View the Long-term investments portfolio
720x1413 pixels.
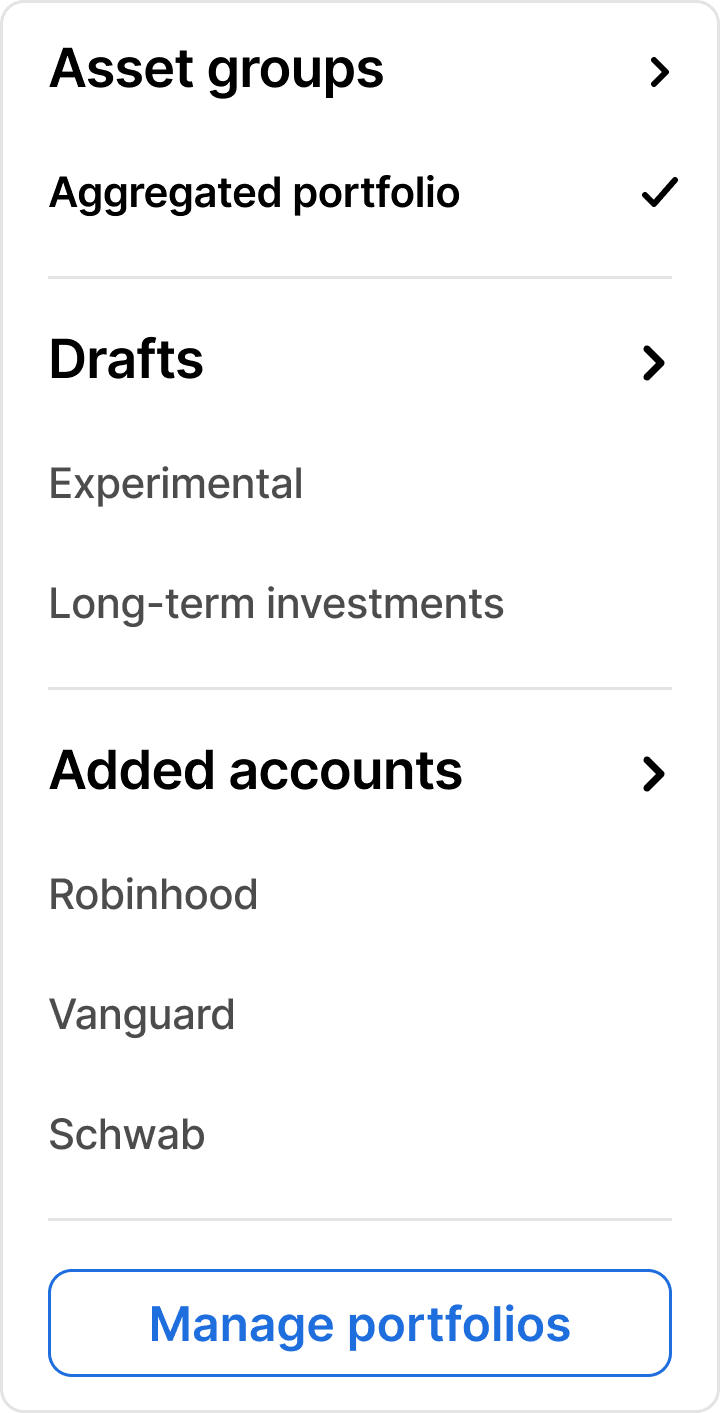[276, 604]
